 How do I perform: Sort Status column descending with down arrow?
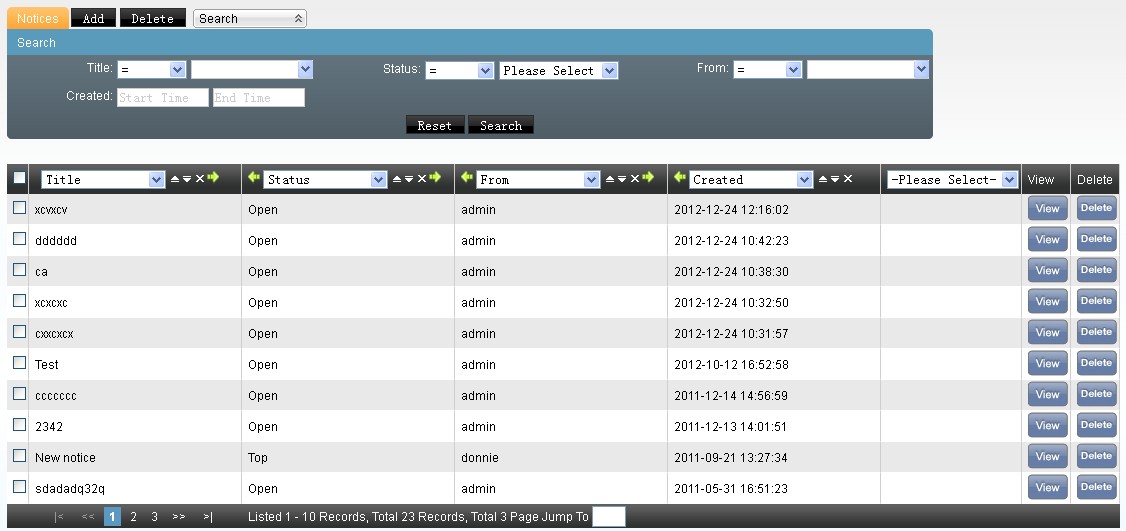point(409,179)
